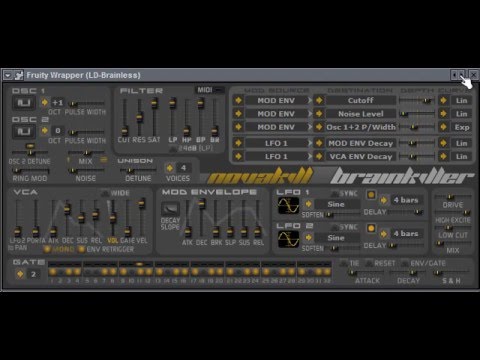Open the Fruity Wrapper window menu arrow
Screen dimensions: 480x360
pos(7,75)
